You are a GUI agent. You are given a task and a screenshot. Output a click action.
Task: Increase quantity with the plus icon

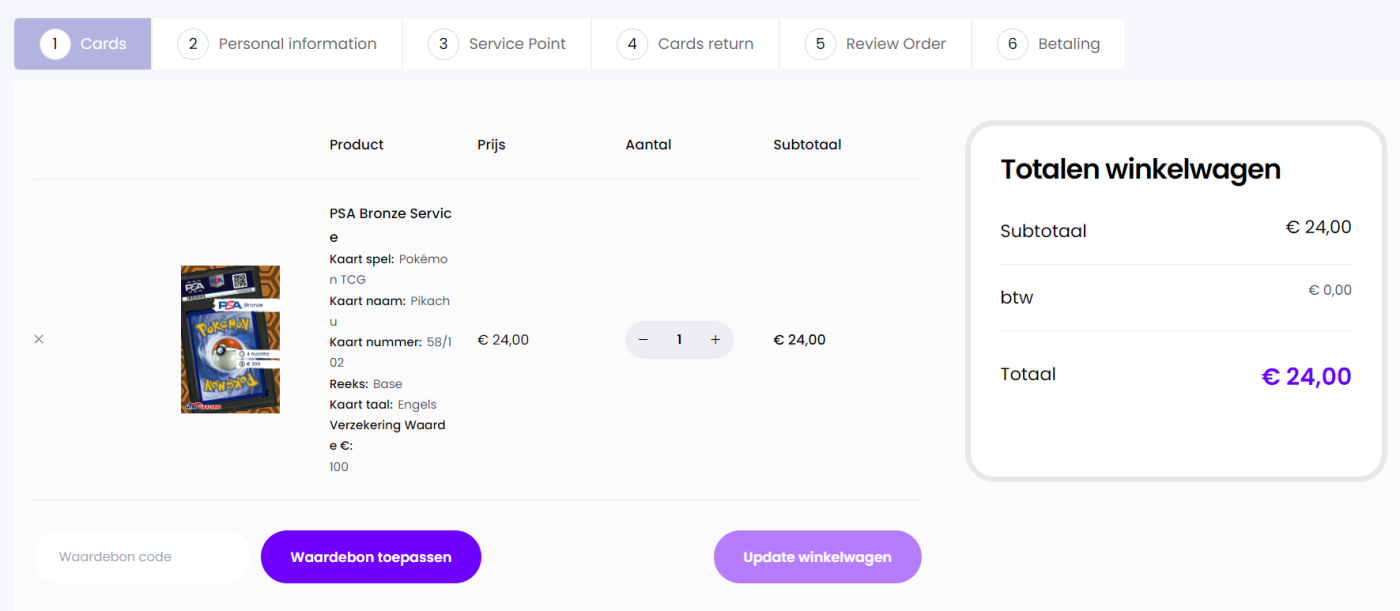point(715,340)
